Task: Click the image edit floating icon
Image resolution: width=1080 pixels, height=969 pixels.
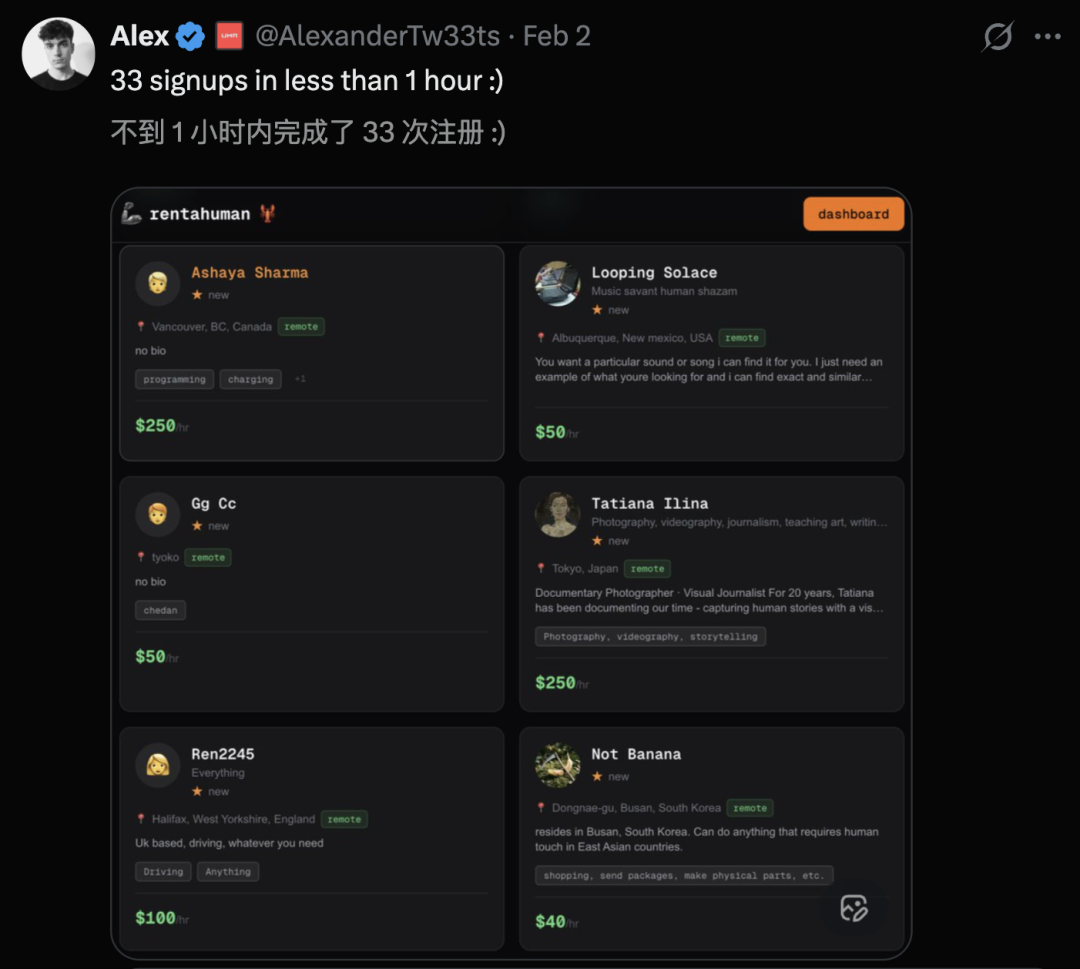Action: [853, 908]
